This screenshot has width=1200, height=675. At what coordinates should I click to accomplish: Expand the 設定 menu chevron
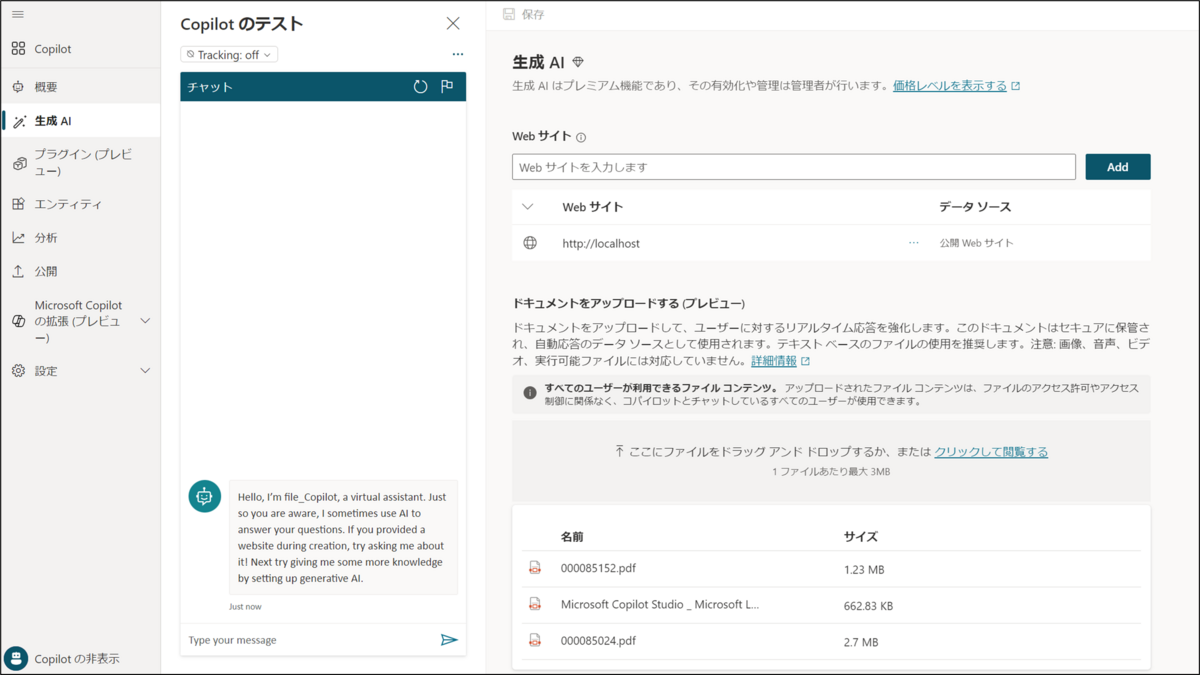145,371
